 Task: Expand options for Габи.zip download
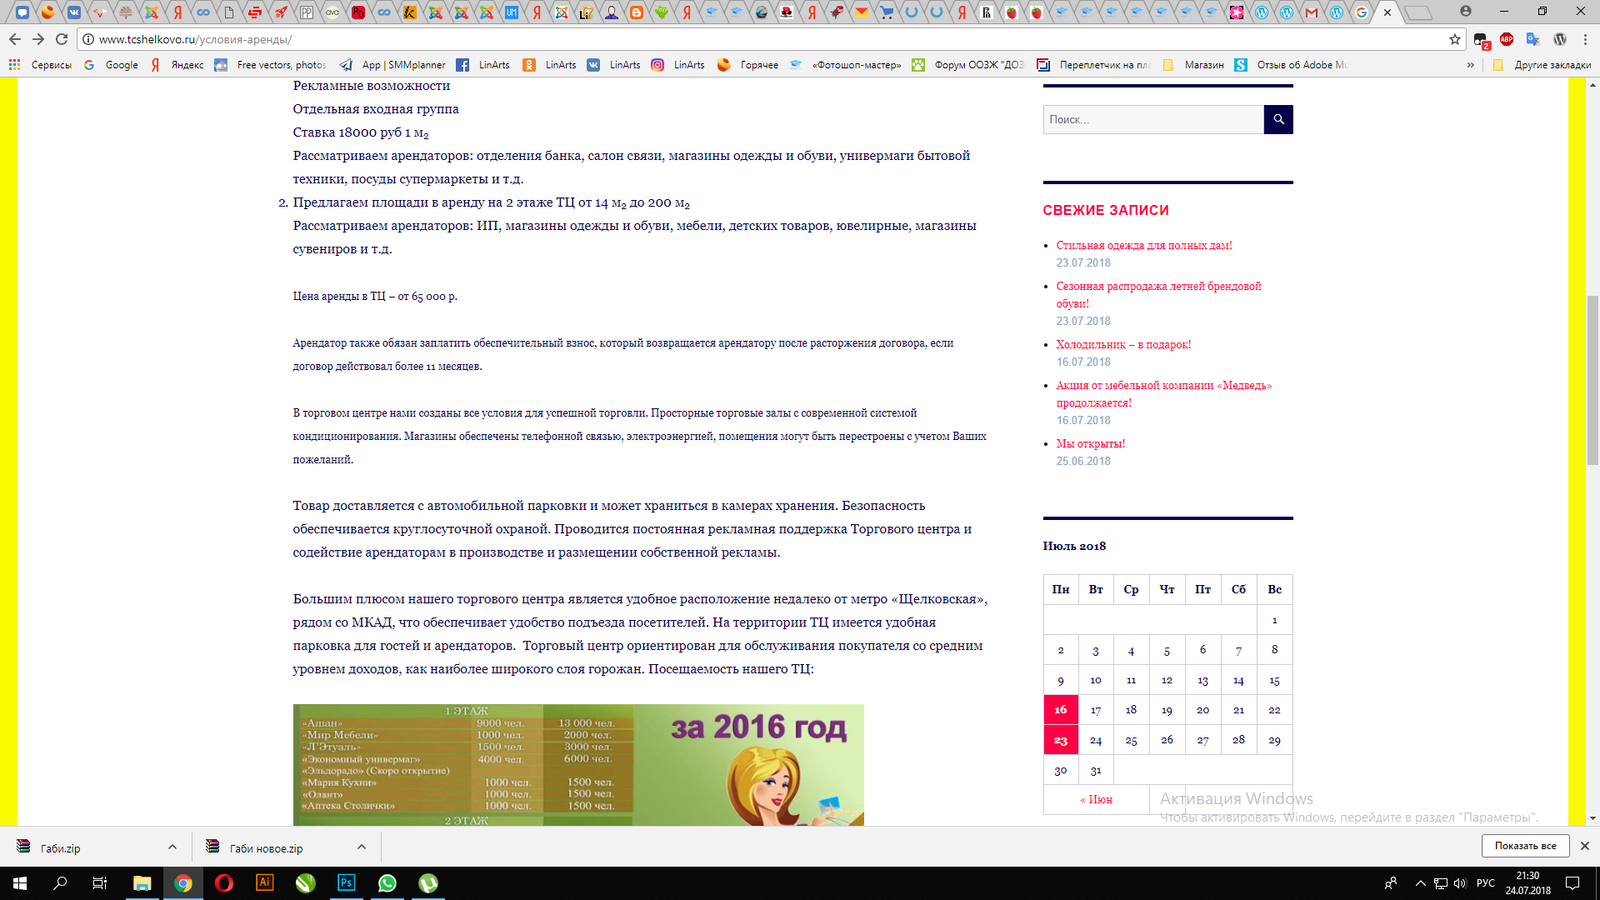tap(172, 847)
